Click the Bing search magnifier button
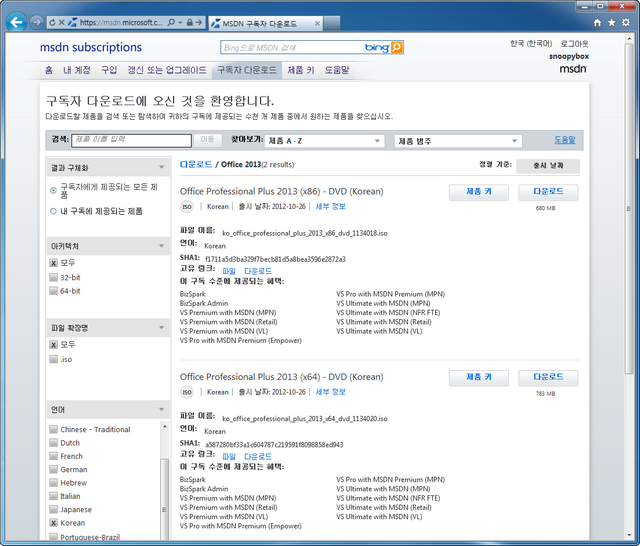 tap(396, 47)
